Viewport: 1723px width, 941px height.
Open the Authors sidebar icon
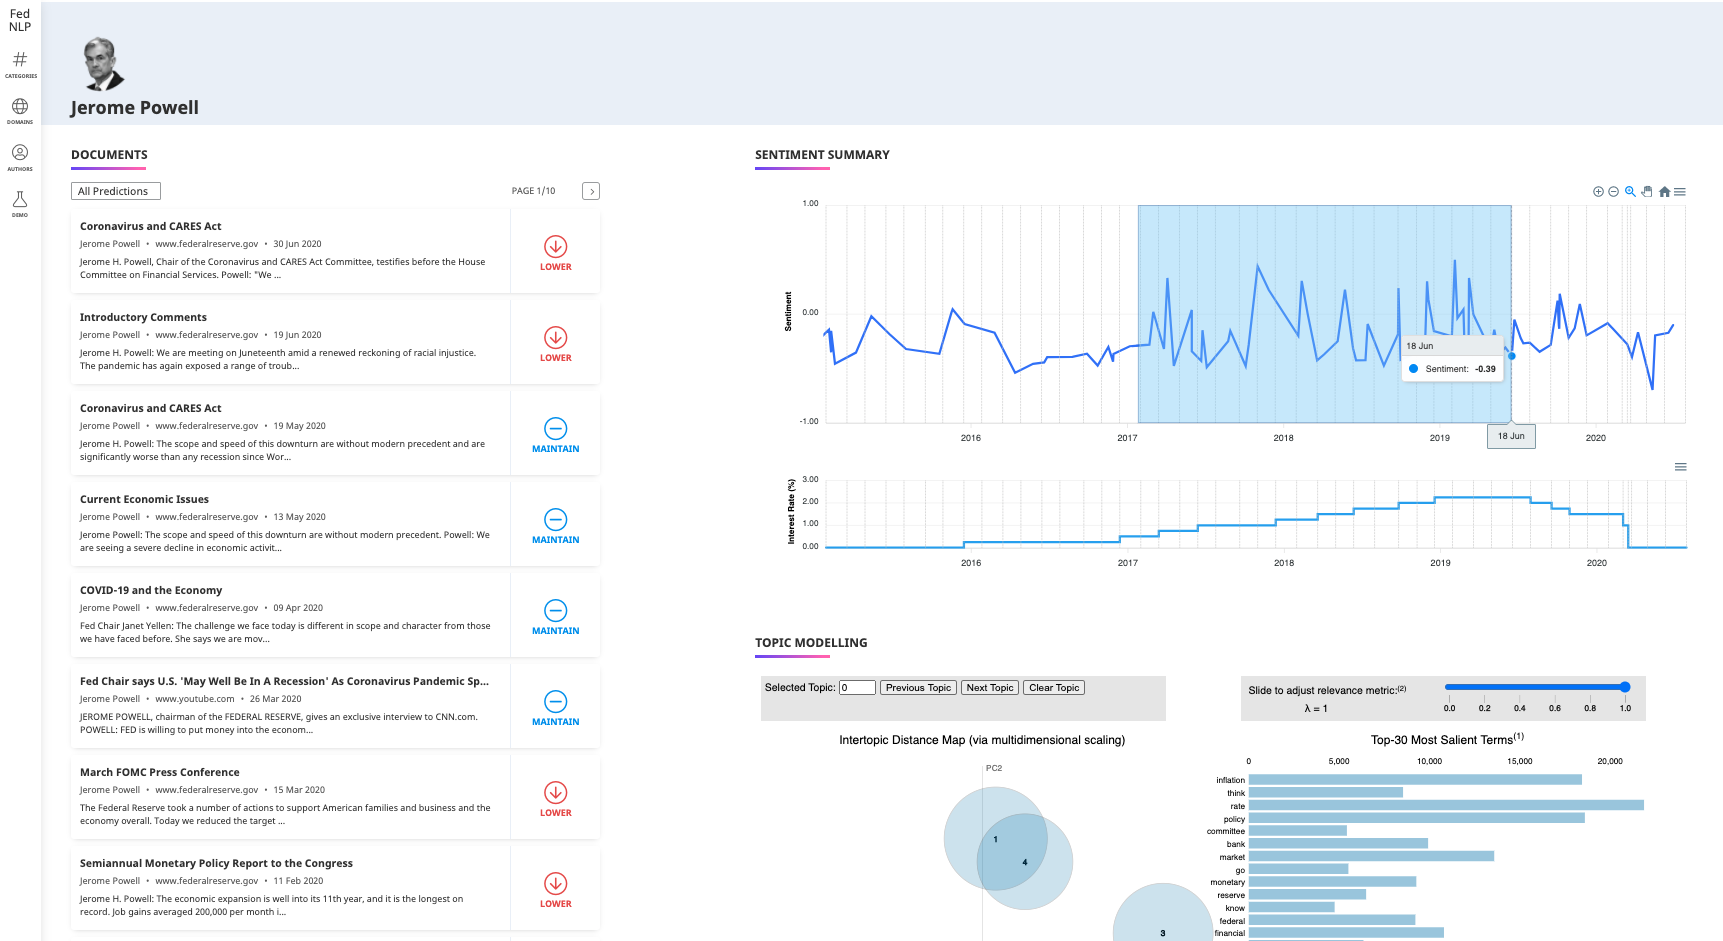pos(20,152)
